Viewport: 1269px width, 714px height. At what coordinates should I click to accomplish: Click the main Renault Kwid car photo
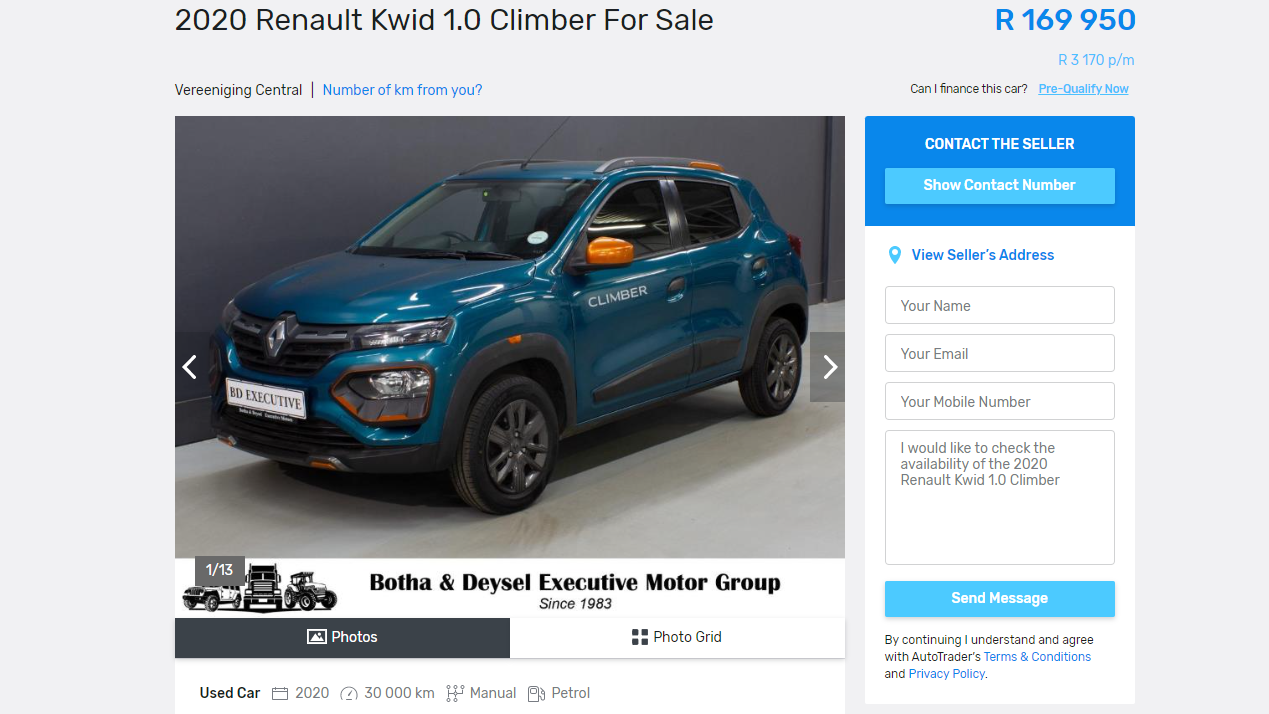tap(510, 337)
